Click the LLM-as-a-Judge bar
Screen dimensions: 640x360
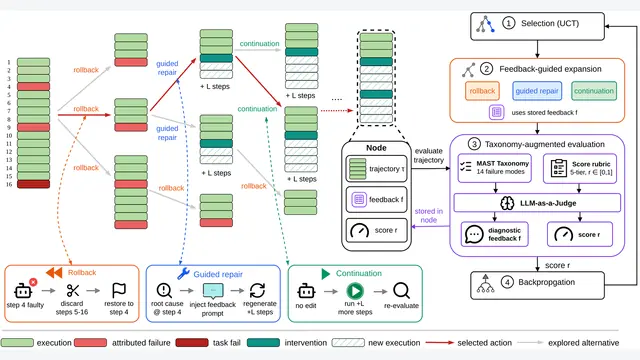[x=537, y=203]
